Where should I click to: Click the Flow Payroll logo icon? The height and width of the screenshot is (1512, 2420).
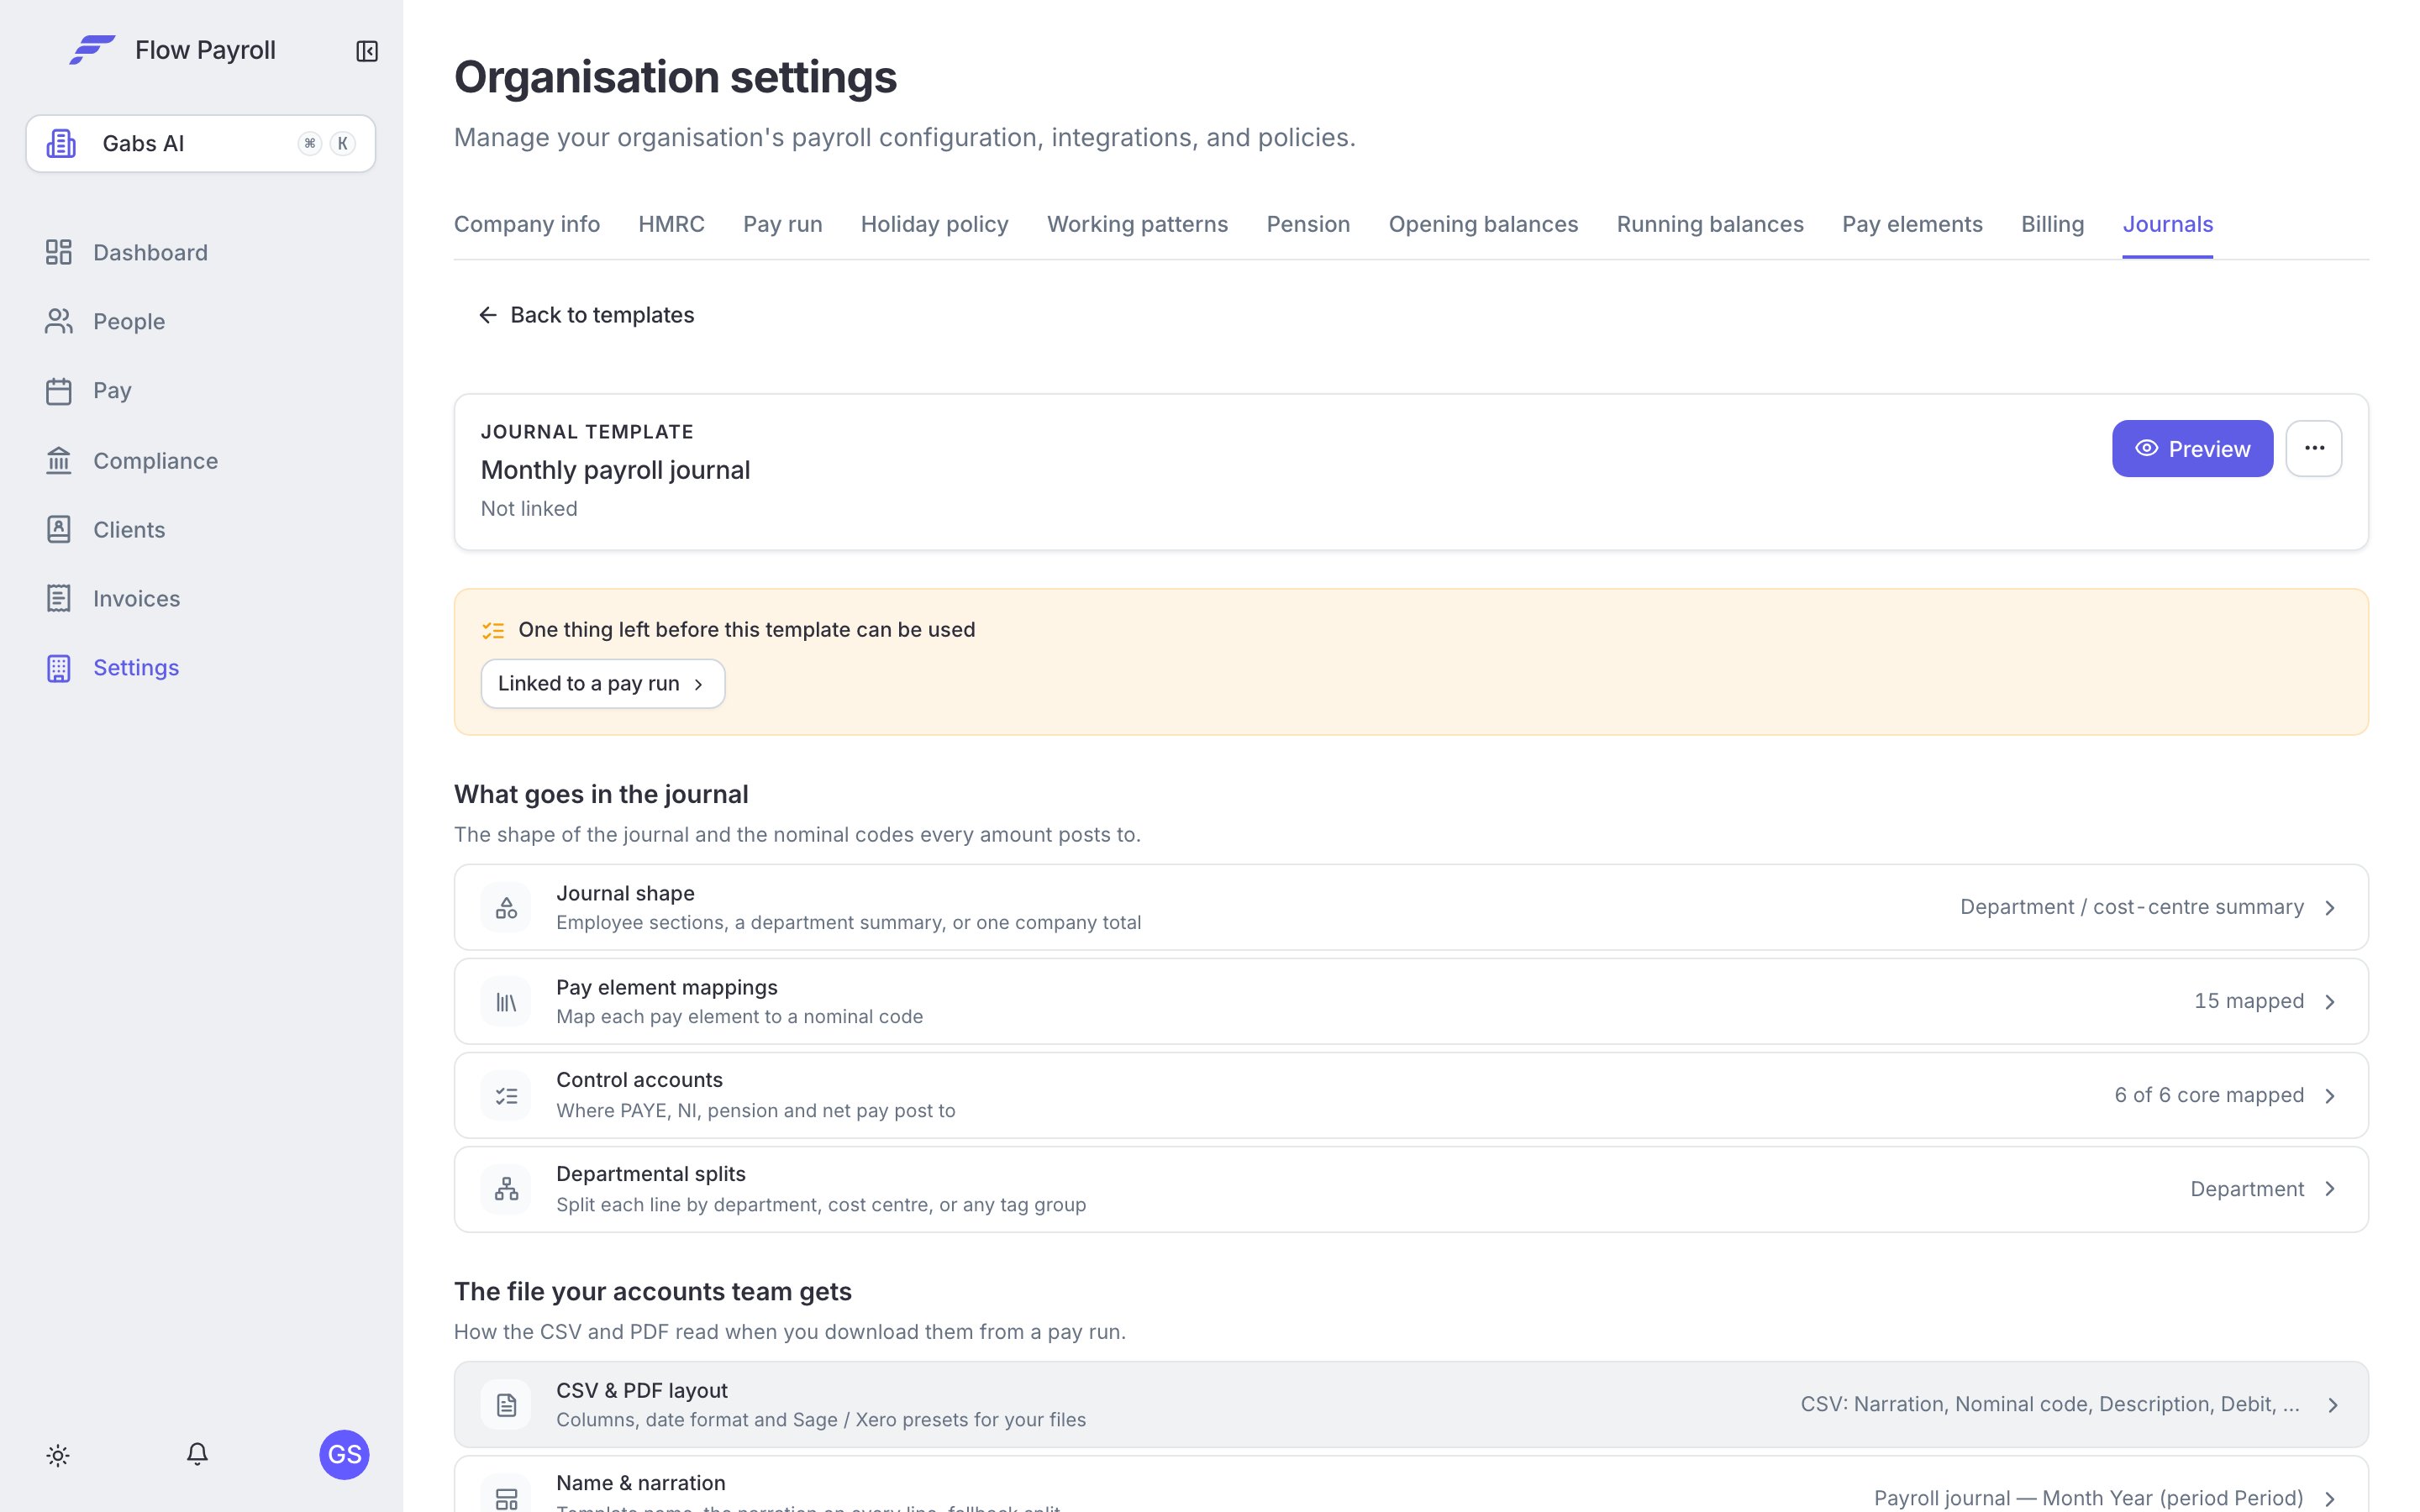coord(92,50)
